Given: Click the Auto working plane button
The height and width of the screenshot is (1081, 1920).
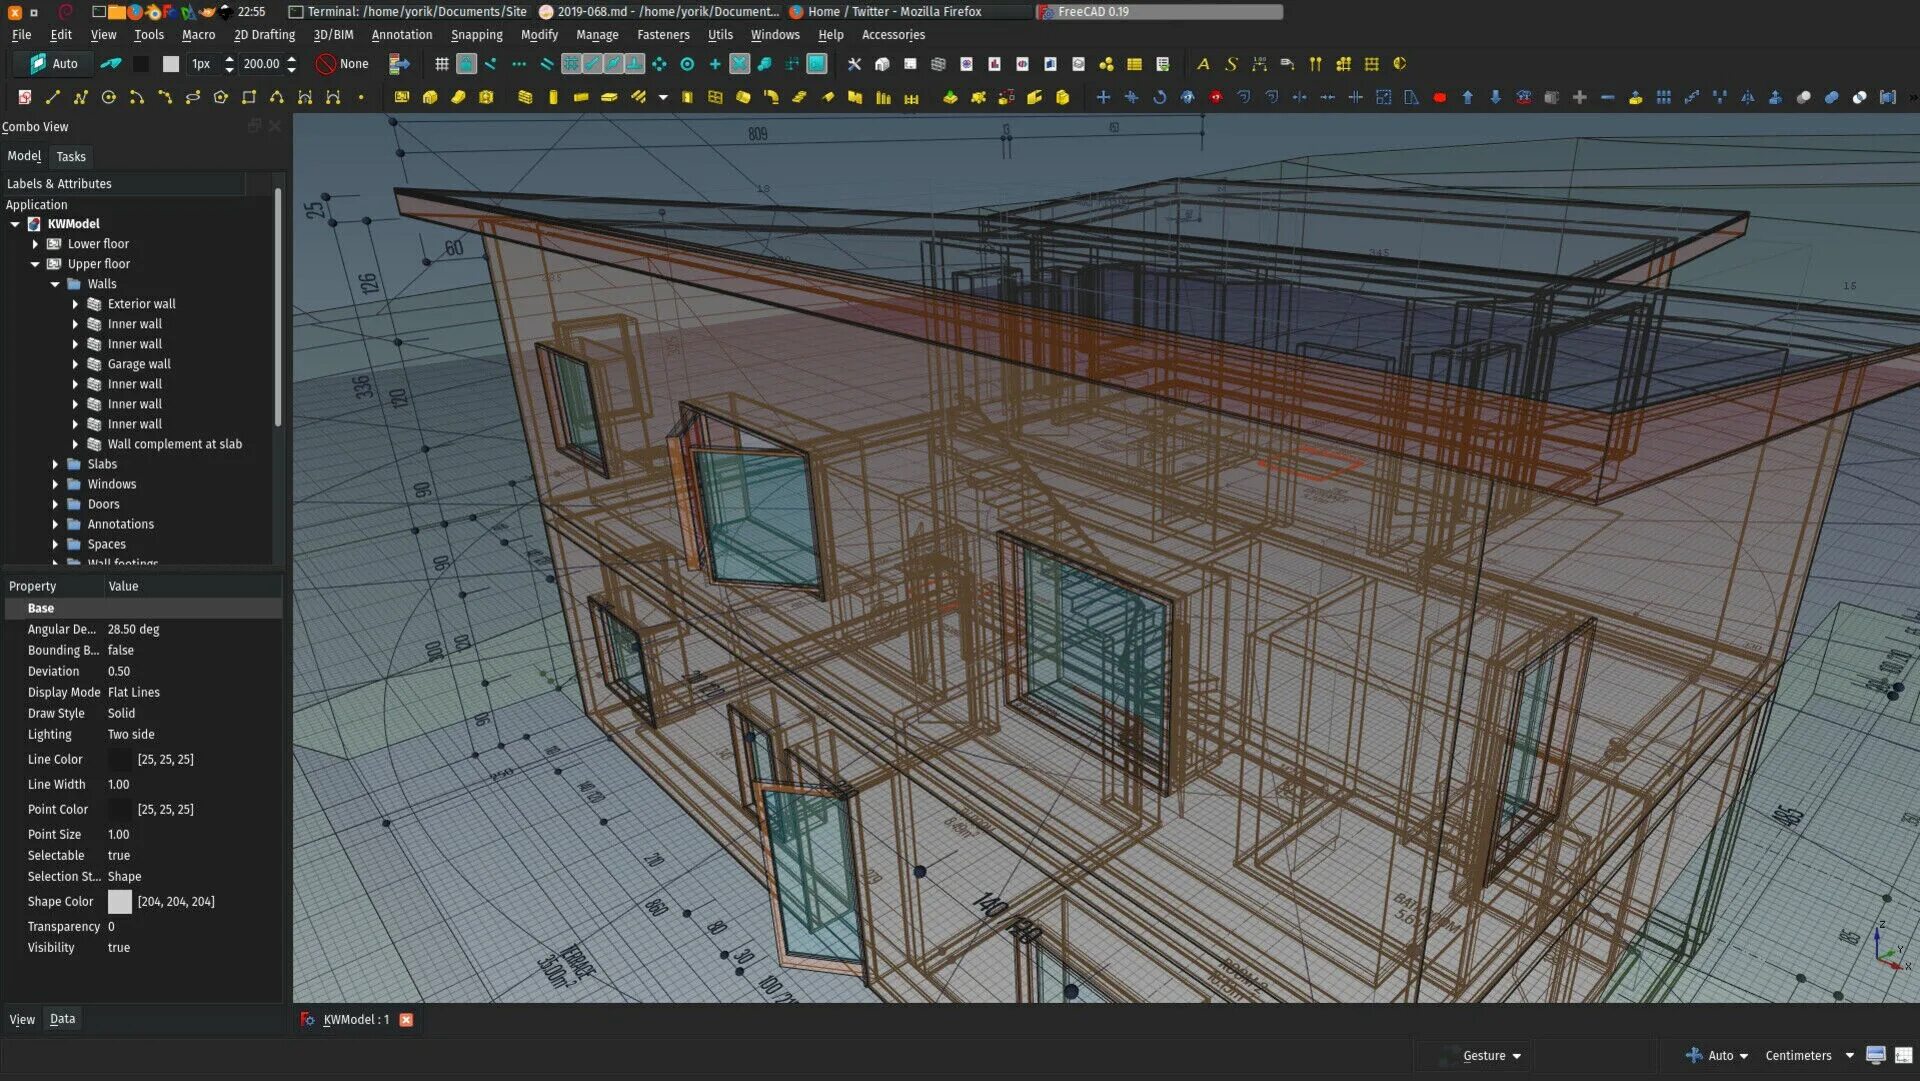Looking at the screenshot, I should (x=53, y=64).
